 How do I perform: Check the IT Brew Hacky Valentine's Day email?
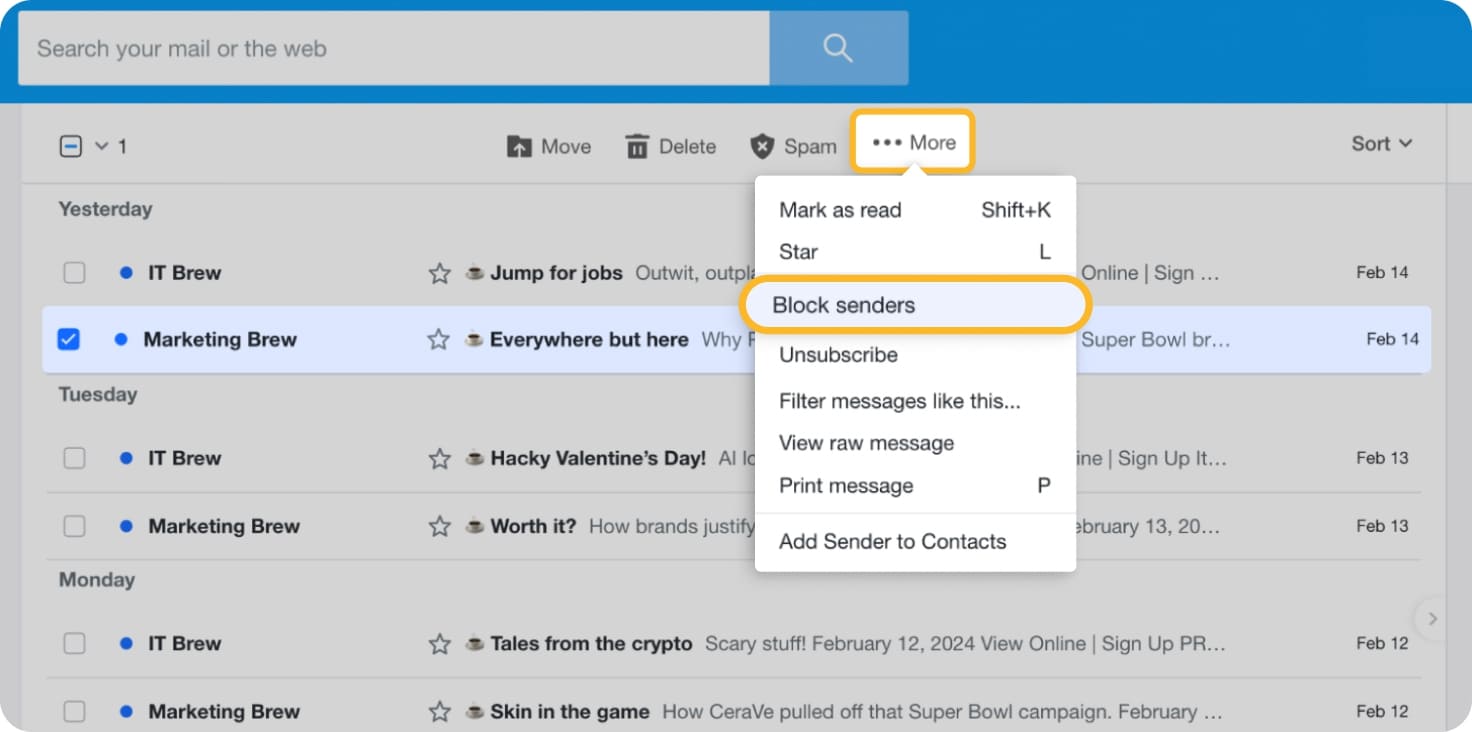74,458
